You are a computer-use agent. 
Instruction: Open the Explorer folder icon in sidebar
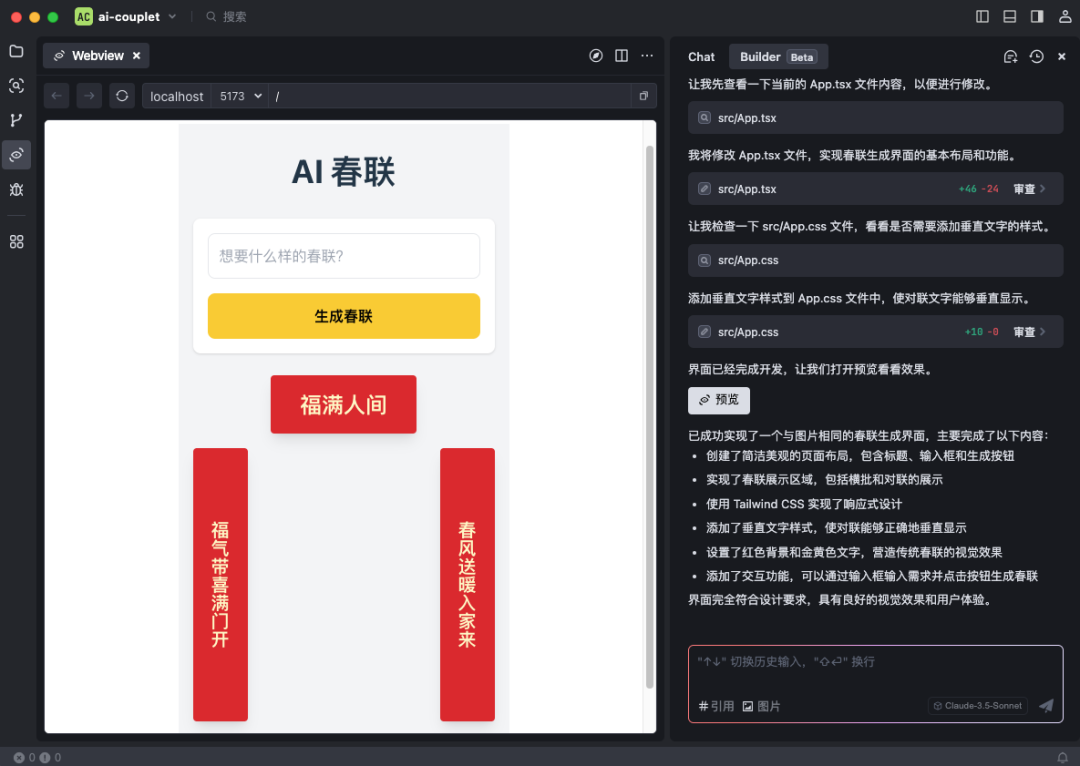tap(16, 51)
